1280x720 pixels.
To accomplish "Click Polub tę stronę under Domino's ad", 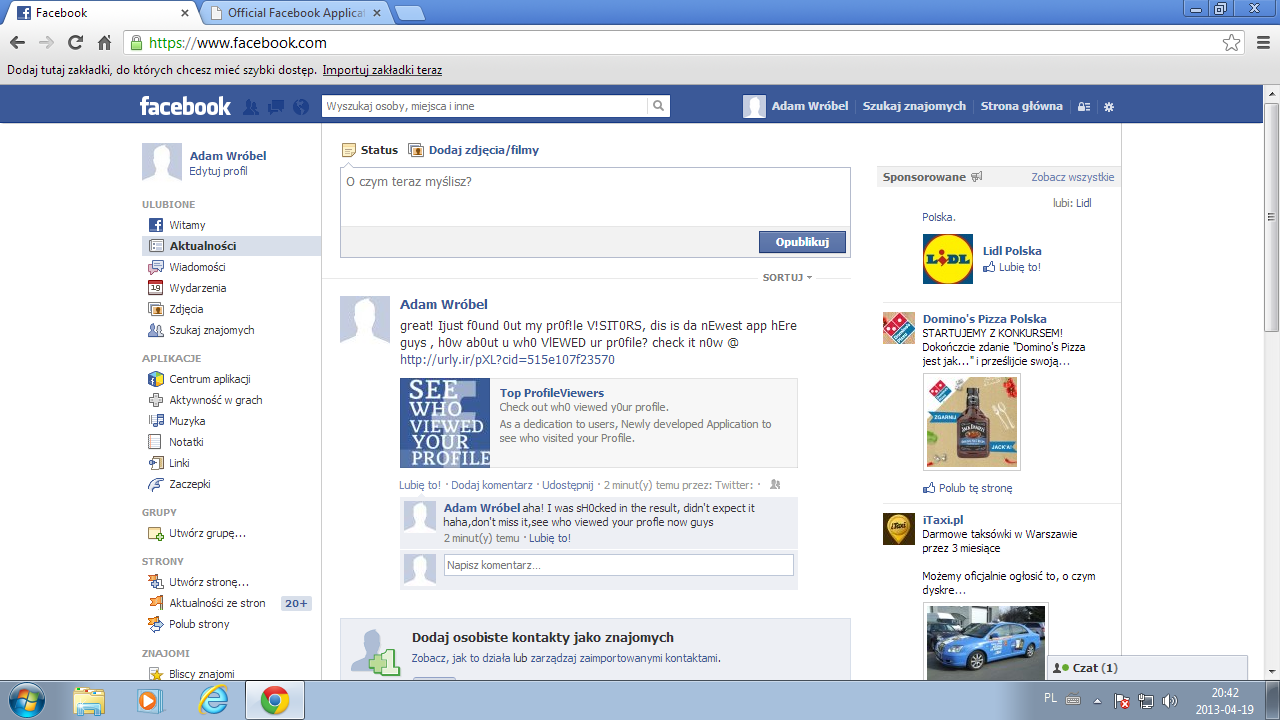I will coord(968,488).
